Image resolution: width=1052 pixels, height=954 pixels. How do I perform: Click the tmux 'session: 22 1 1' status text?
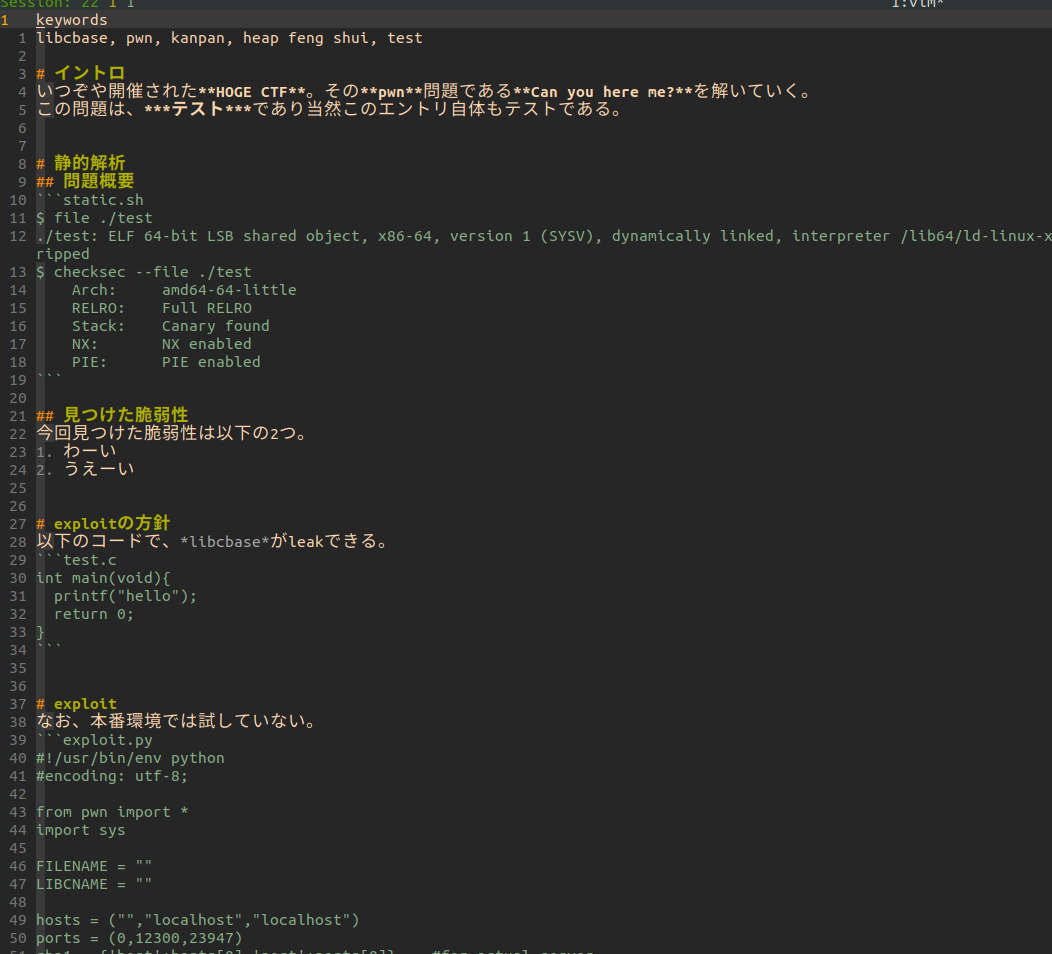point(67,4)
